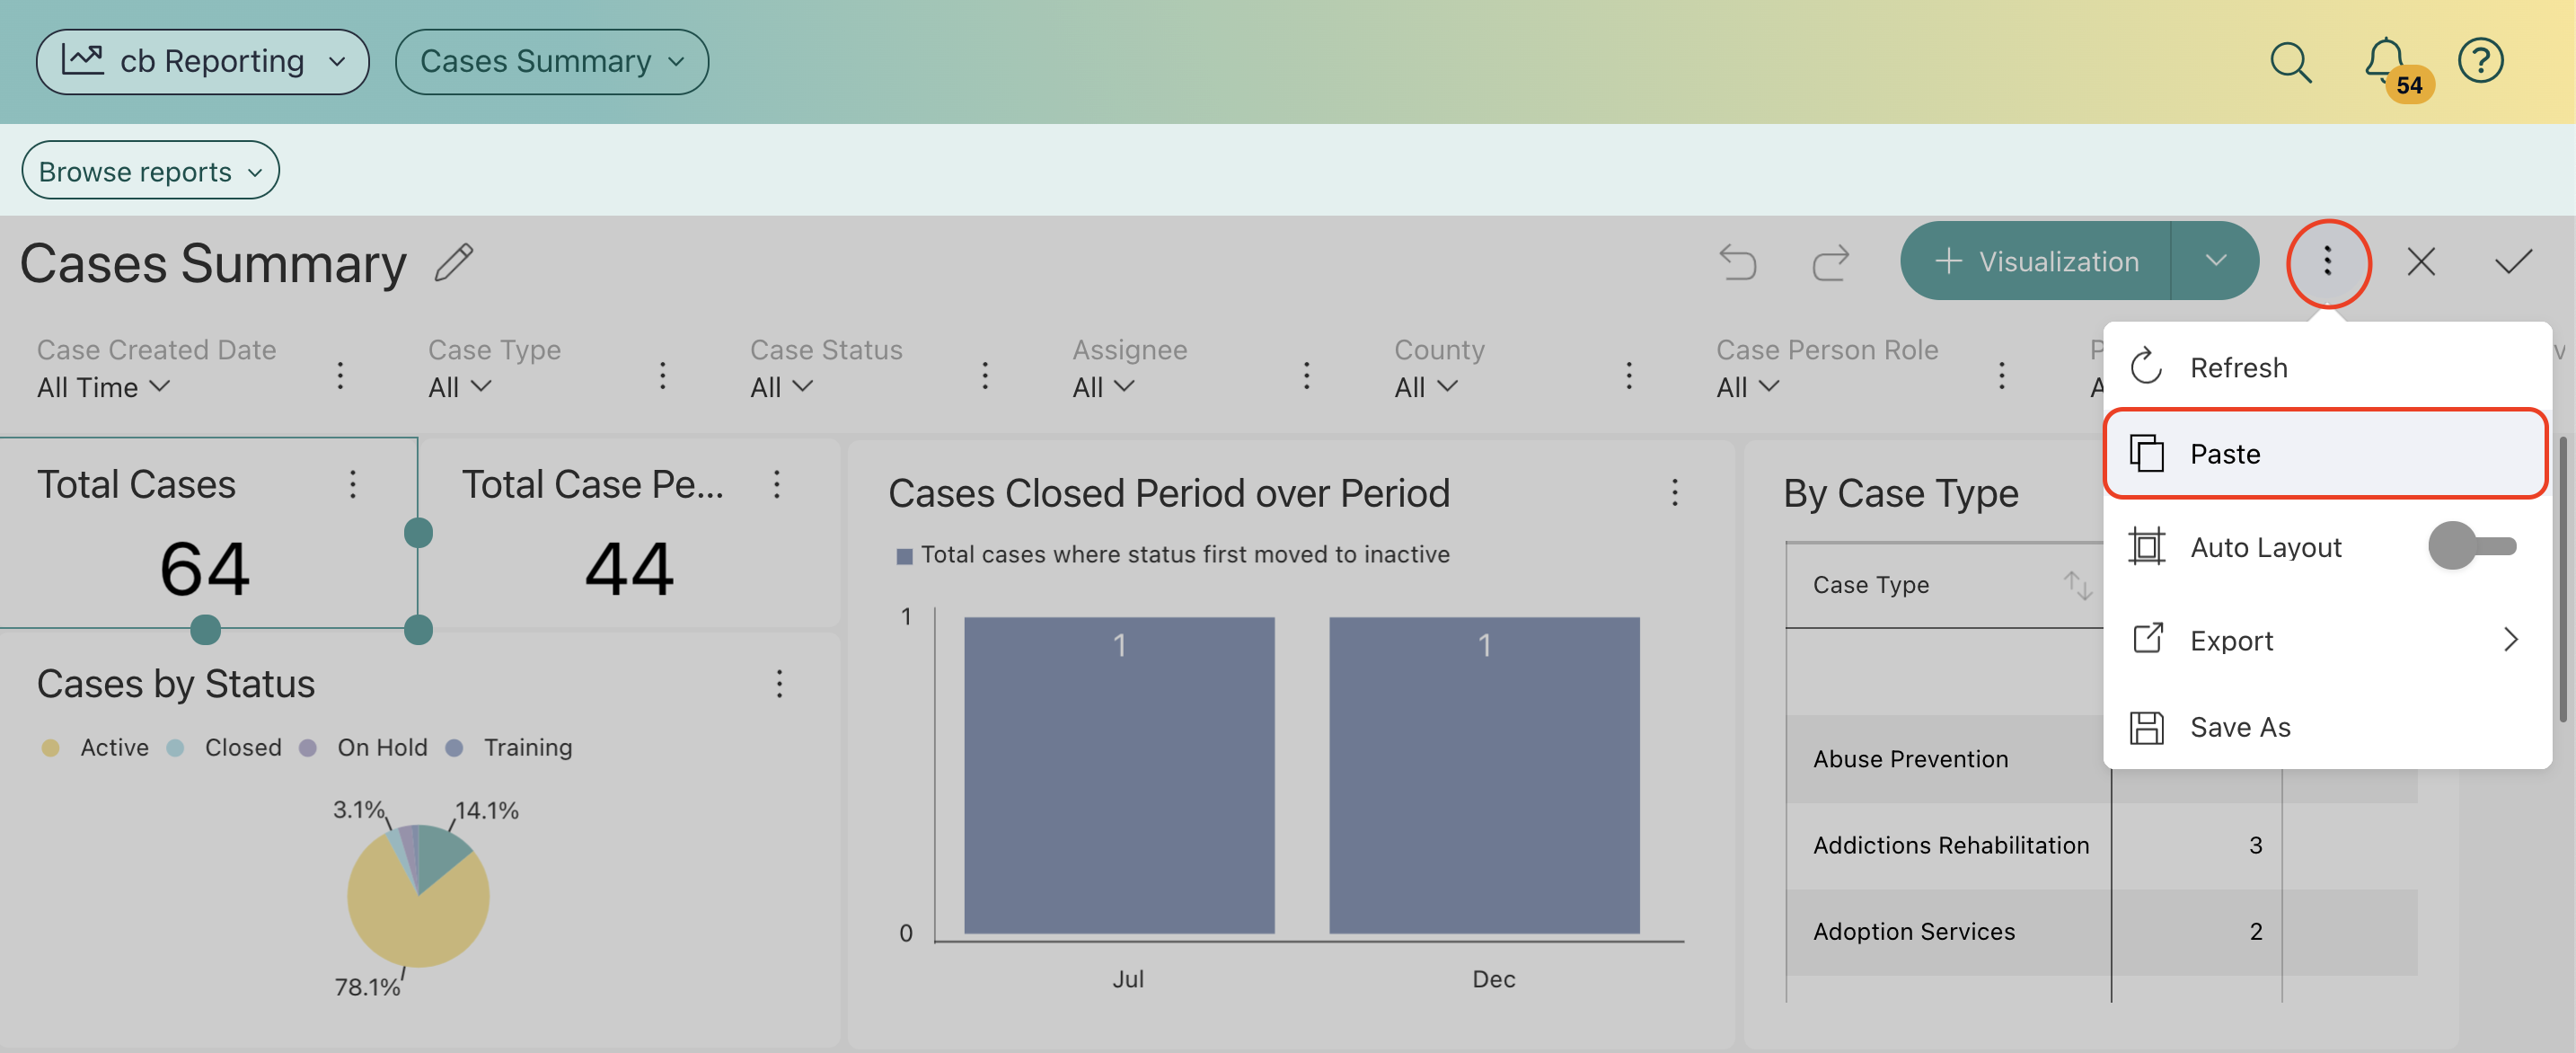Expand the Browse reports dropdown
The width and height of the screenshot is (2576, 1053).
click(150, 171)
